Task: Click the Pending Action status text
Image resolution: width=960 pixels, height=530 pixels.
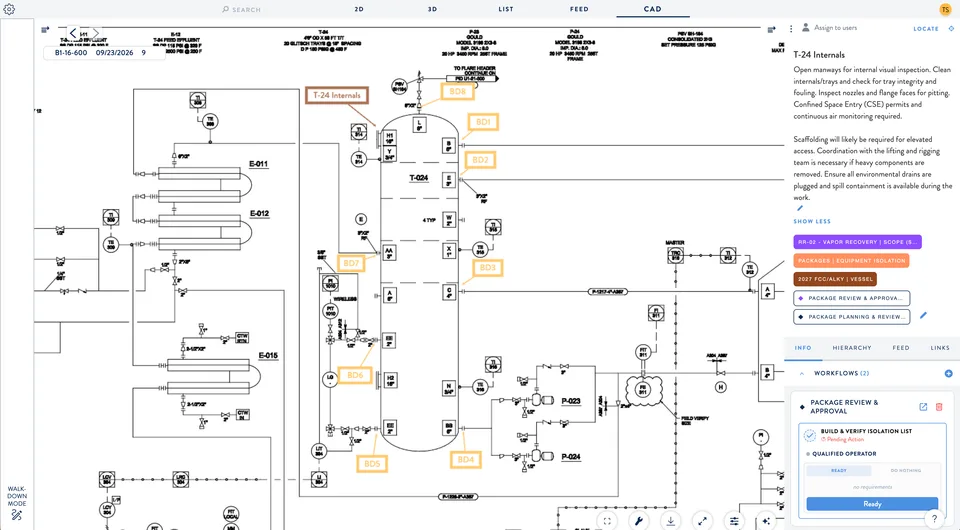Action: pos(845,439)
